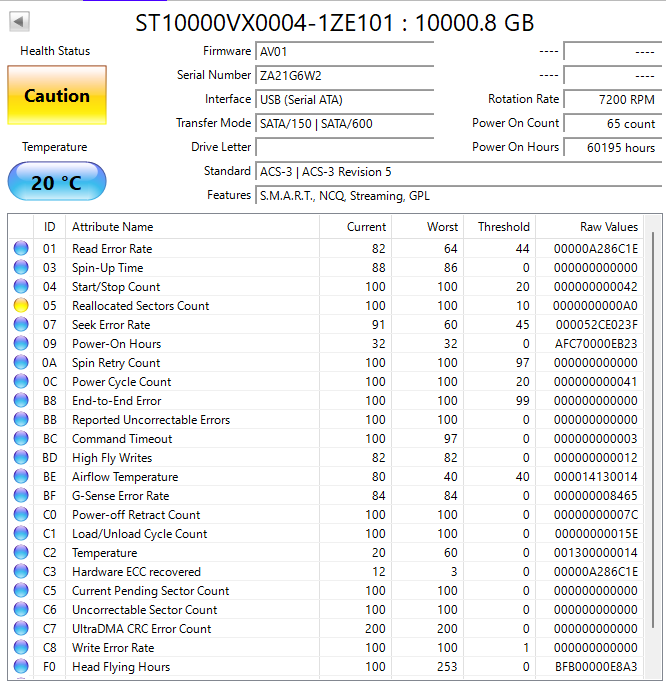Select the Hardware ECC recovered attribute name
Image resolution: width=666 pixels, height=685 pixels.
[136, 572]
